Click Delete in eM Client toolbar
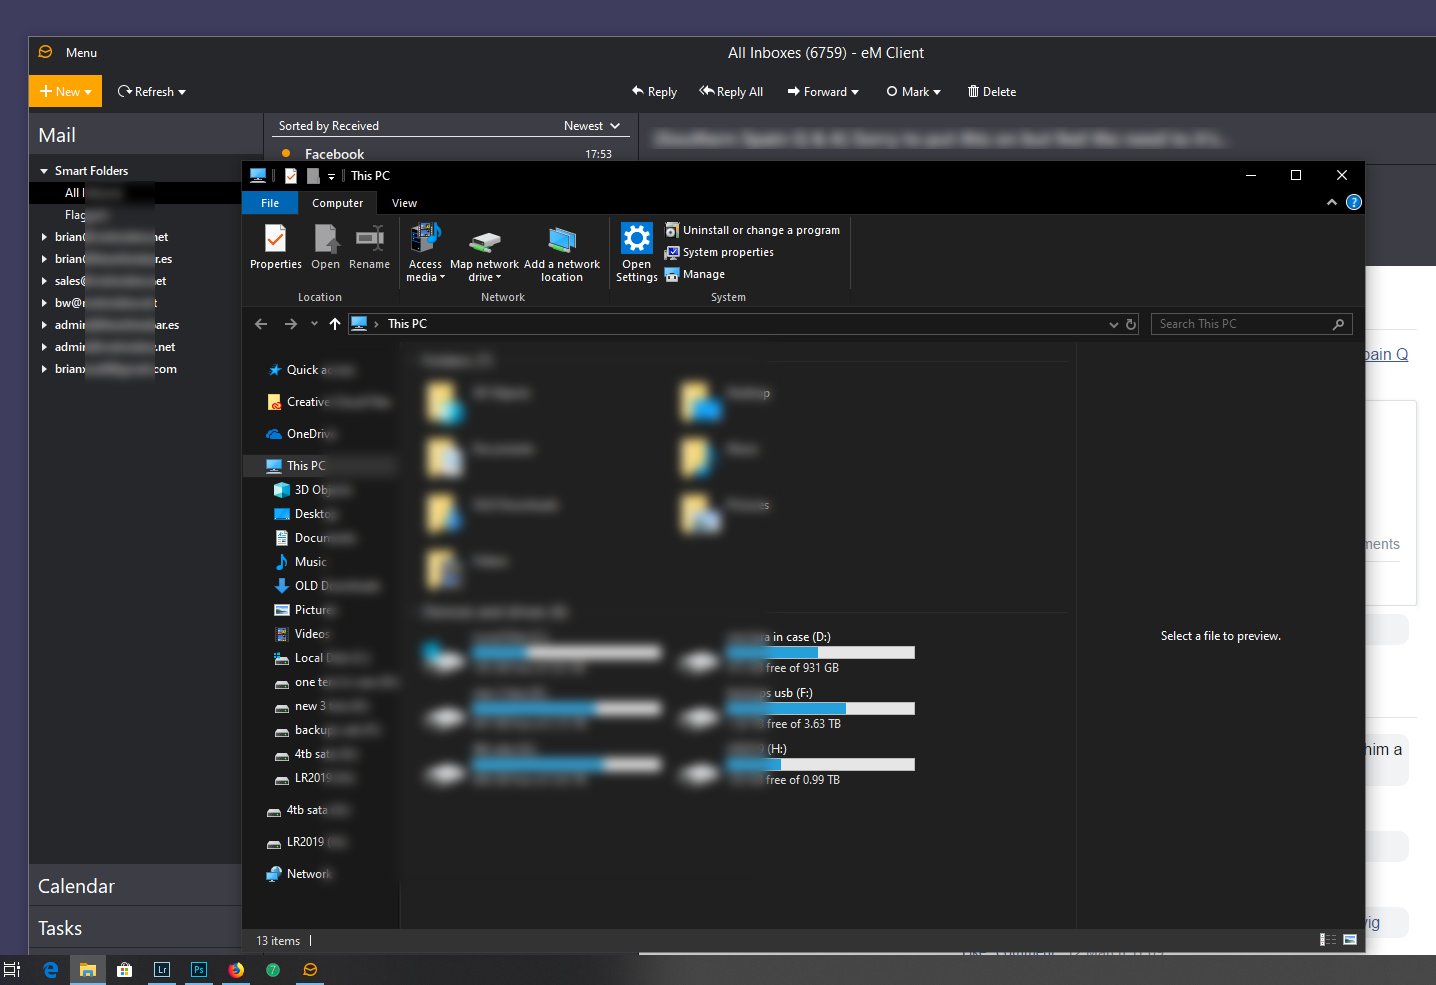The width and height of the screenshot is (1436, 985). 992,92
